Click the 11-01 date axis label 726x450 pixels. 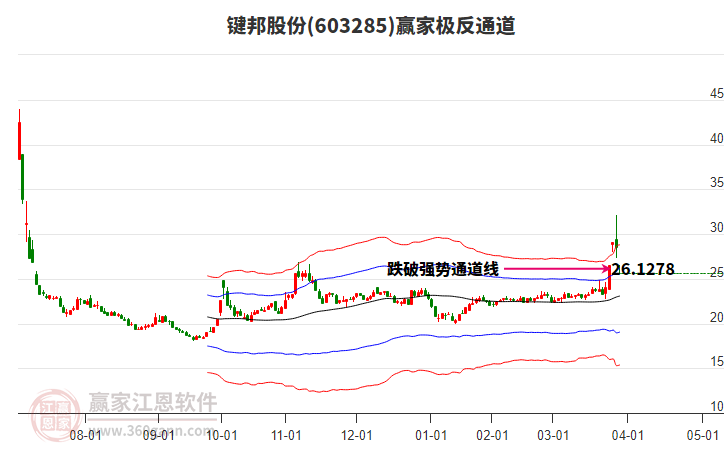[x=286, y=435]
